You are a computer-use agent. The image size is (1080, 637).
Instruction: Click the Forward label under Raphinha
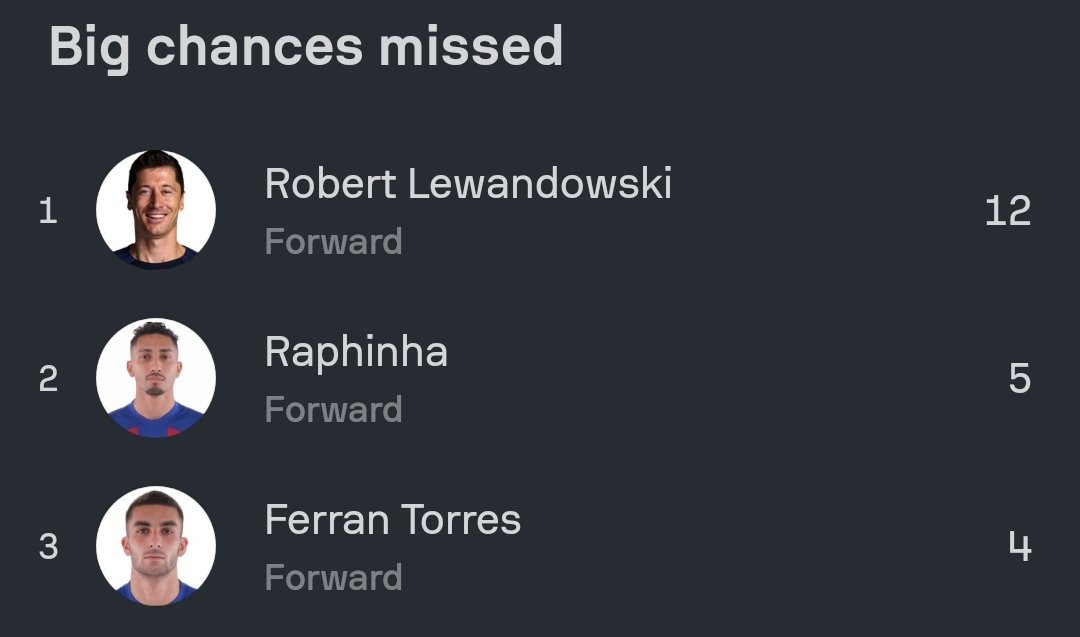coord(333,410)
